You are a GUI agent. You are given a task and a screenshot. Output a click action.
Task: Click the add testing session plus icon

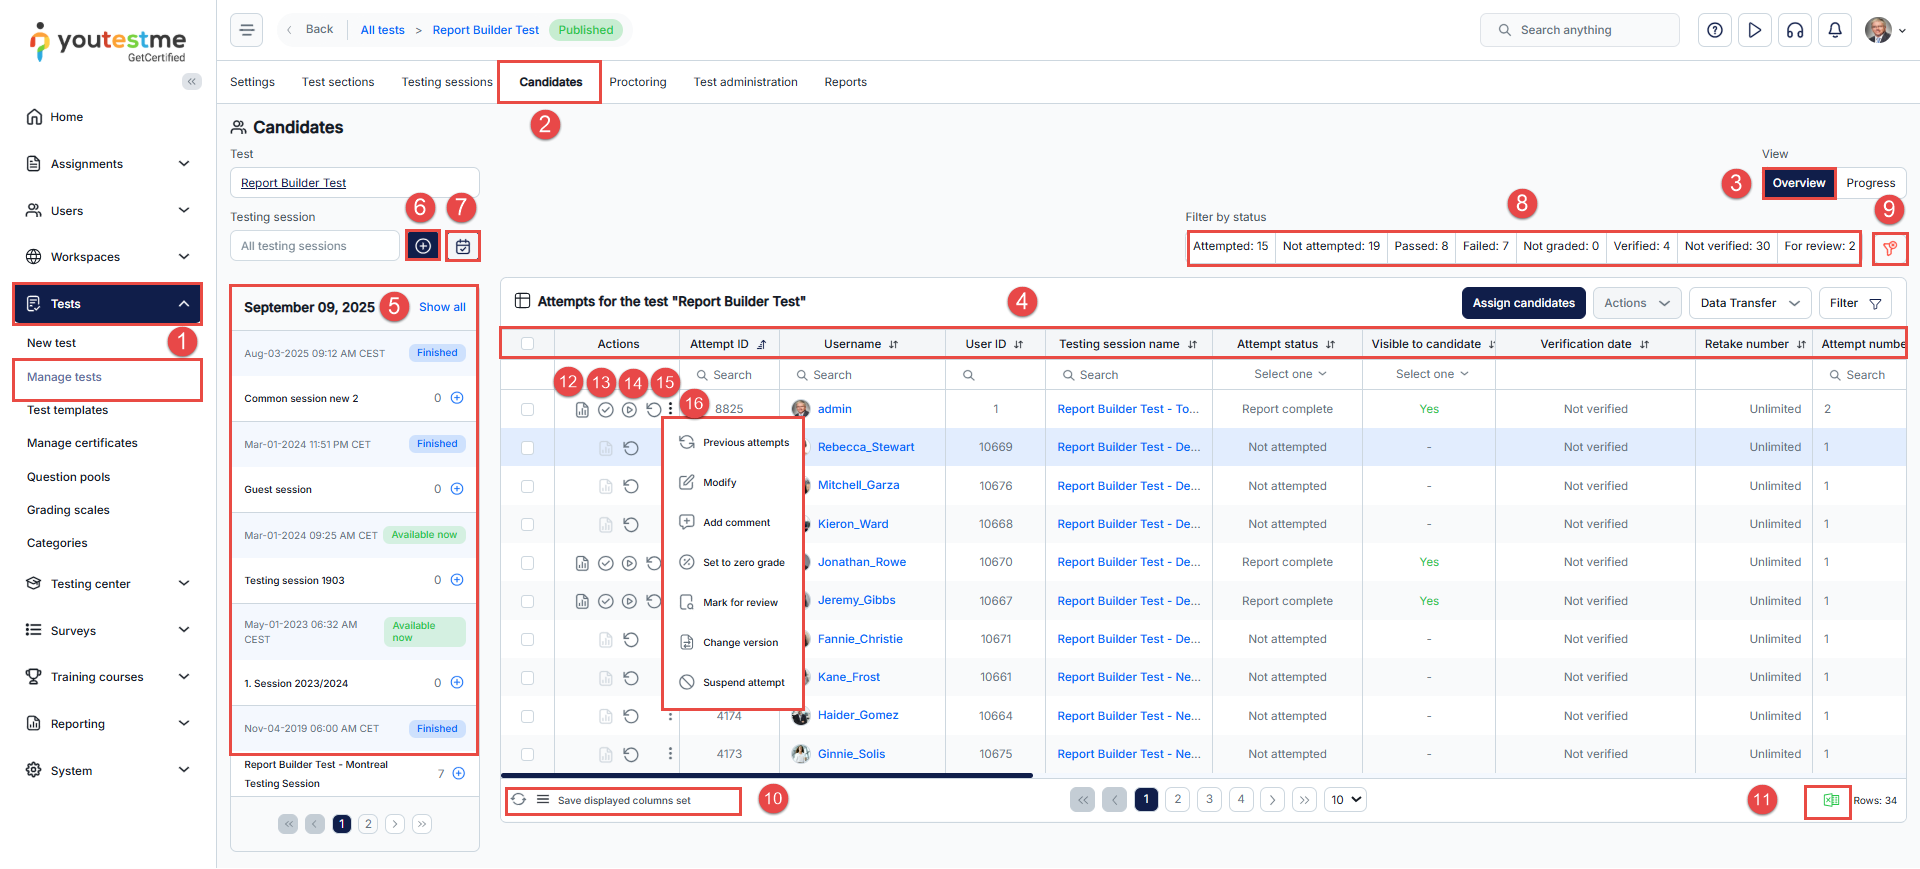423,246
